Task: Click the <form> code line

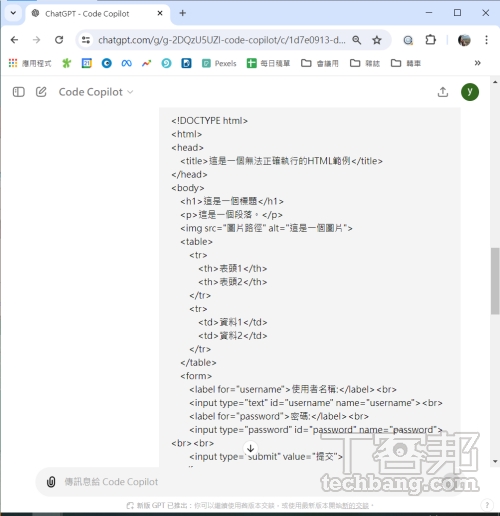Action: [196, 376]
